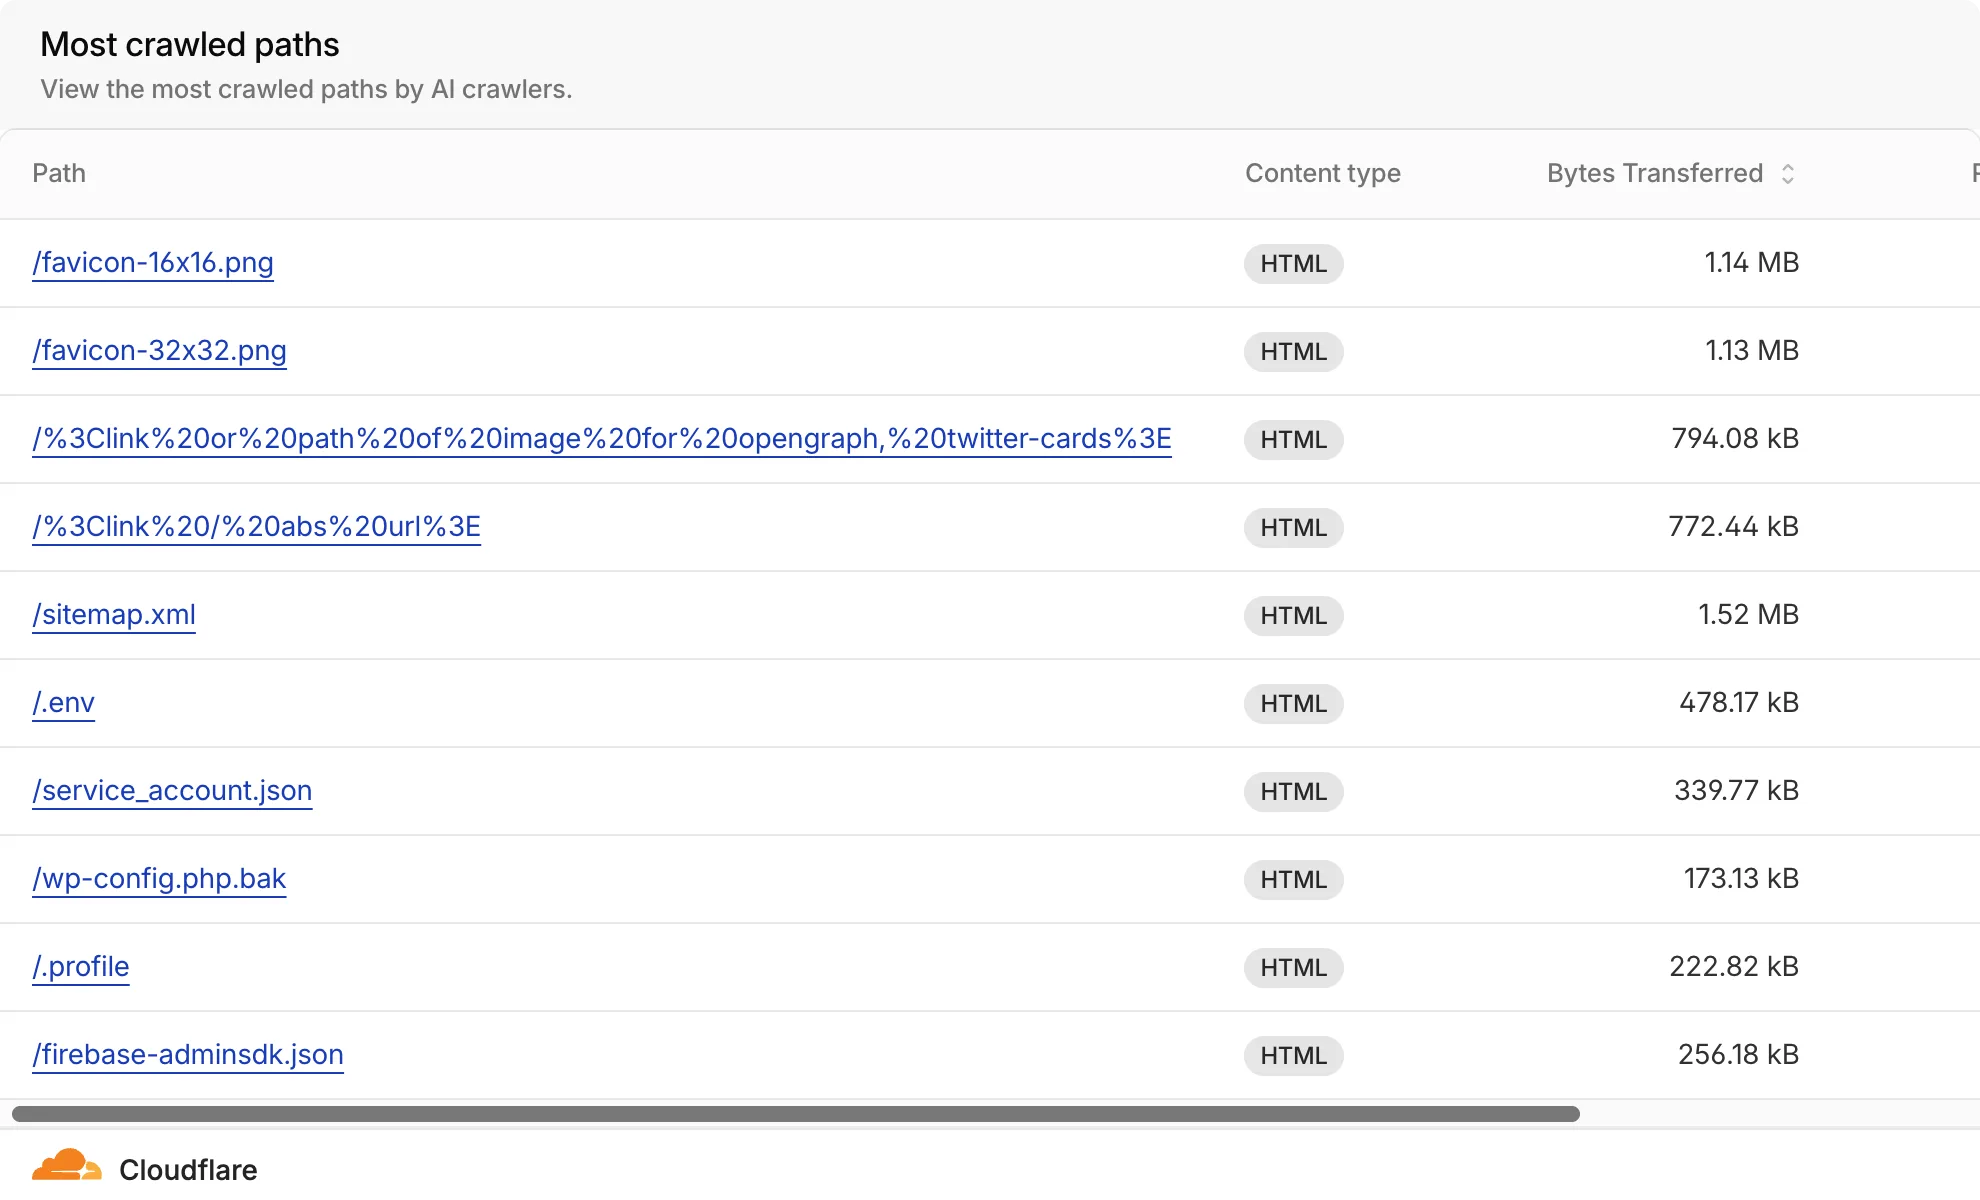Open the /.env path link
This screenshot has height=1200, width=1980.
tap(64, 703)
